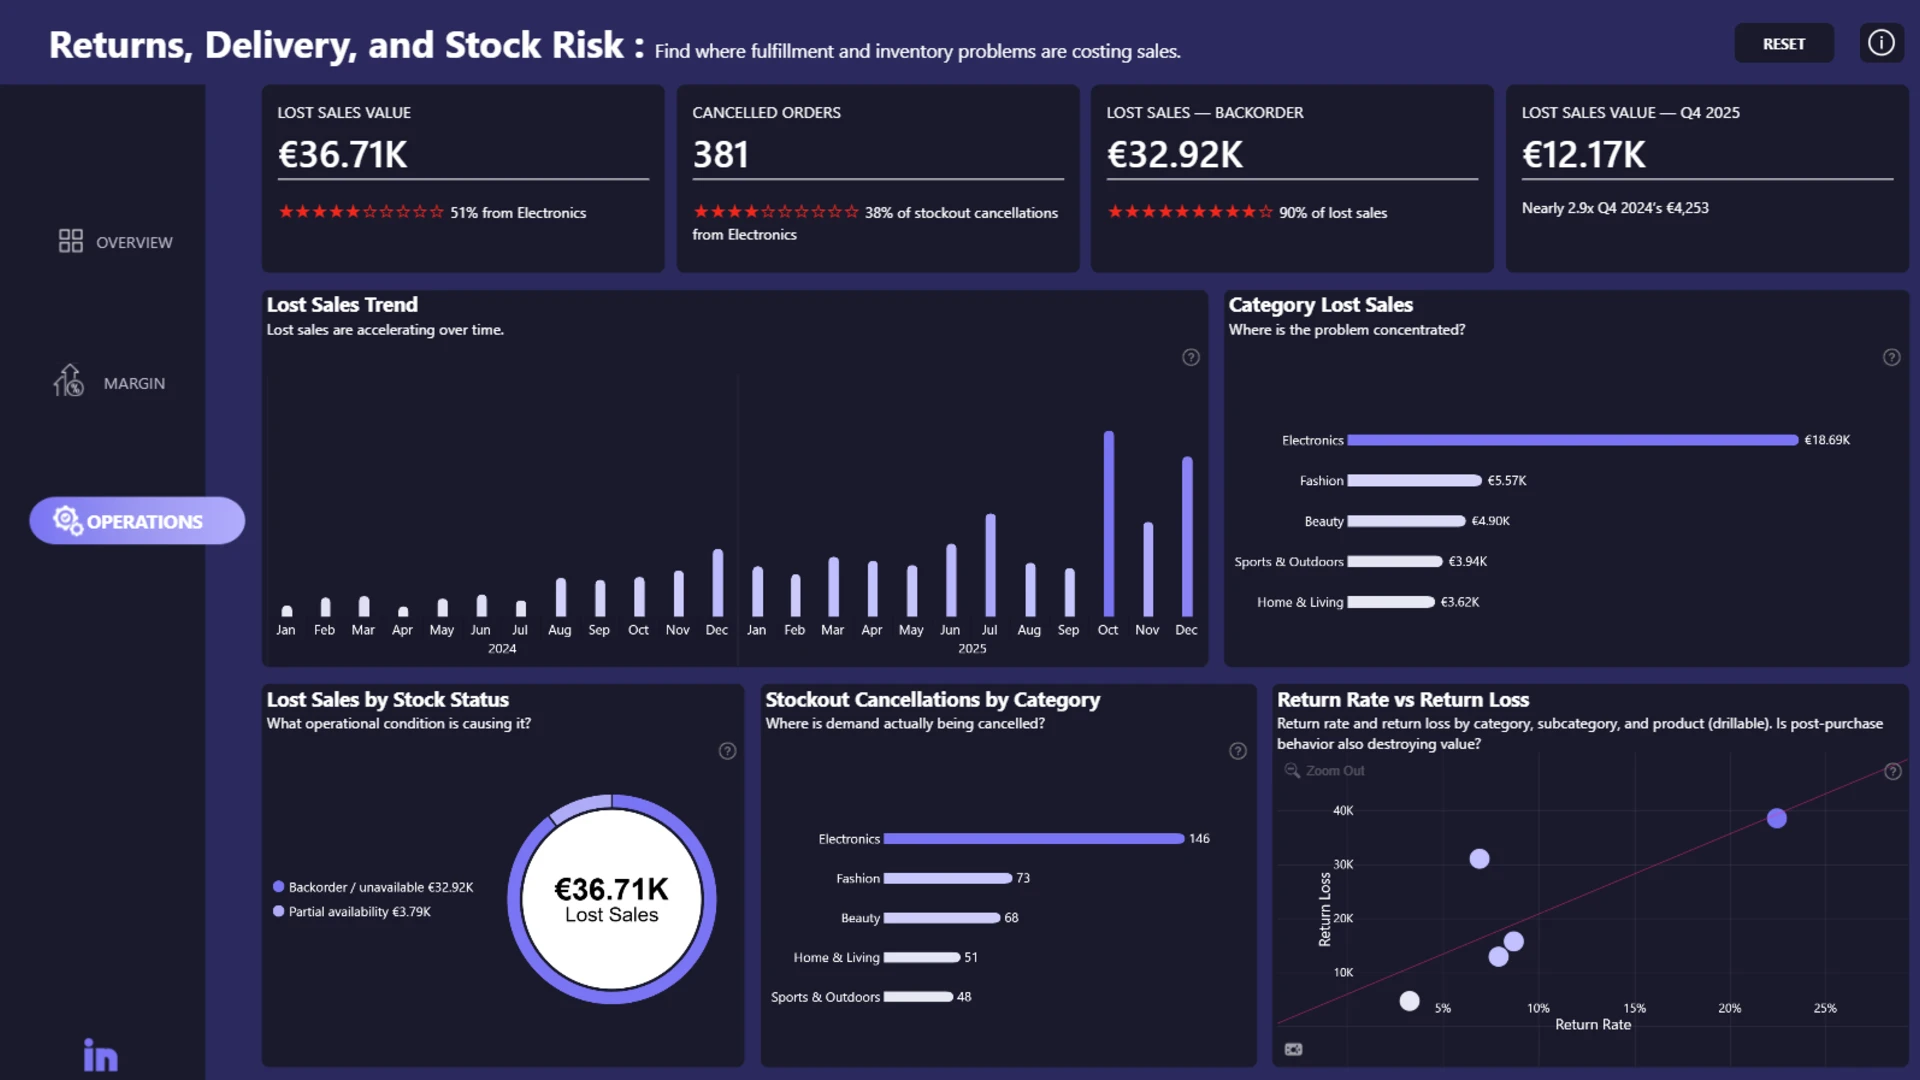Open help tooltip for Lost Sales by Stock Status
The image size is (1920, 1080).
[x=727, y=751]
